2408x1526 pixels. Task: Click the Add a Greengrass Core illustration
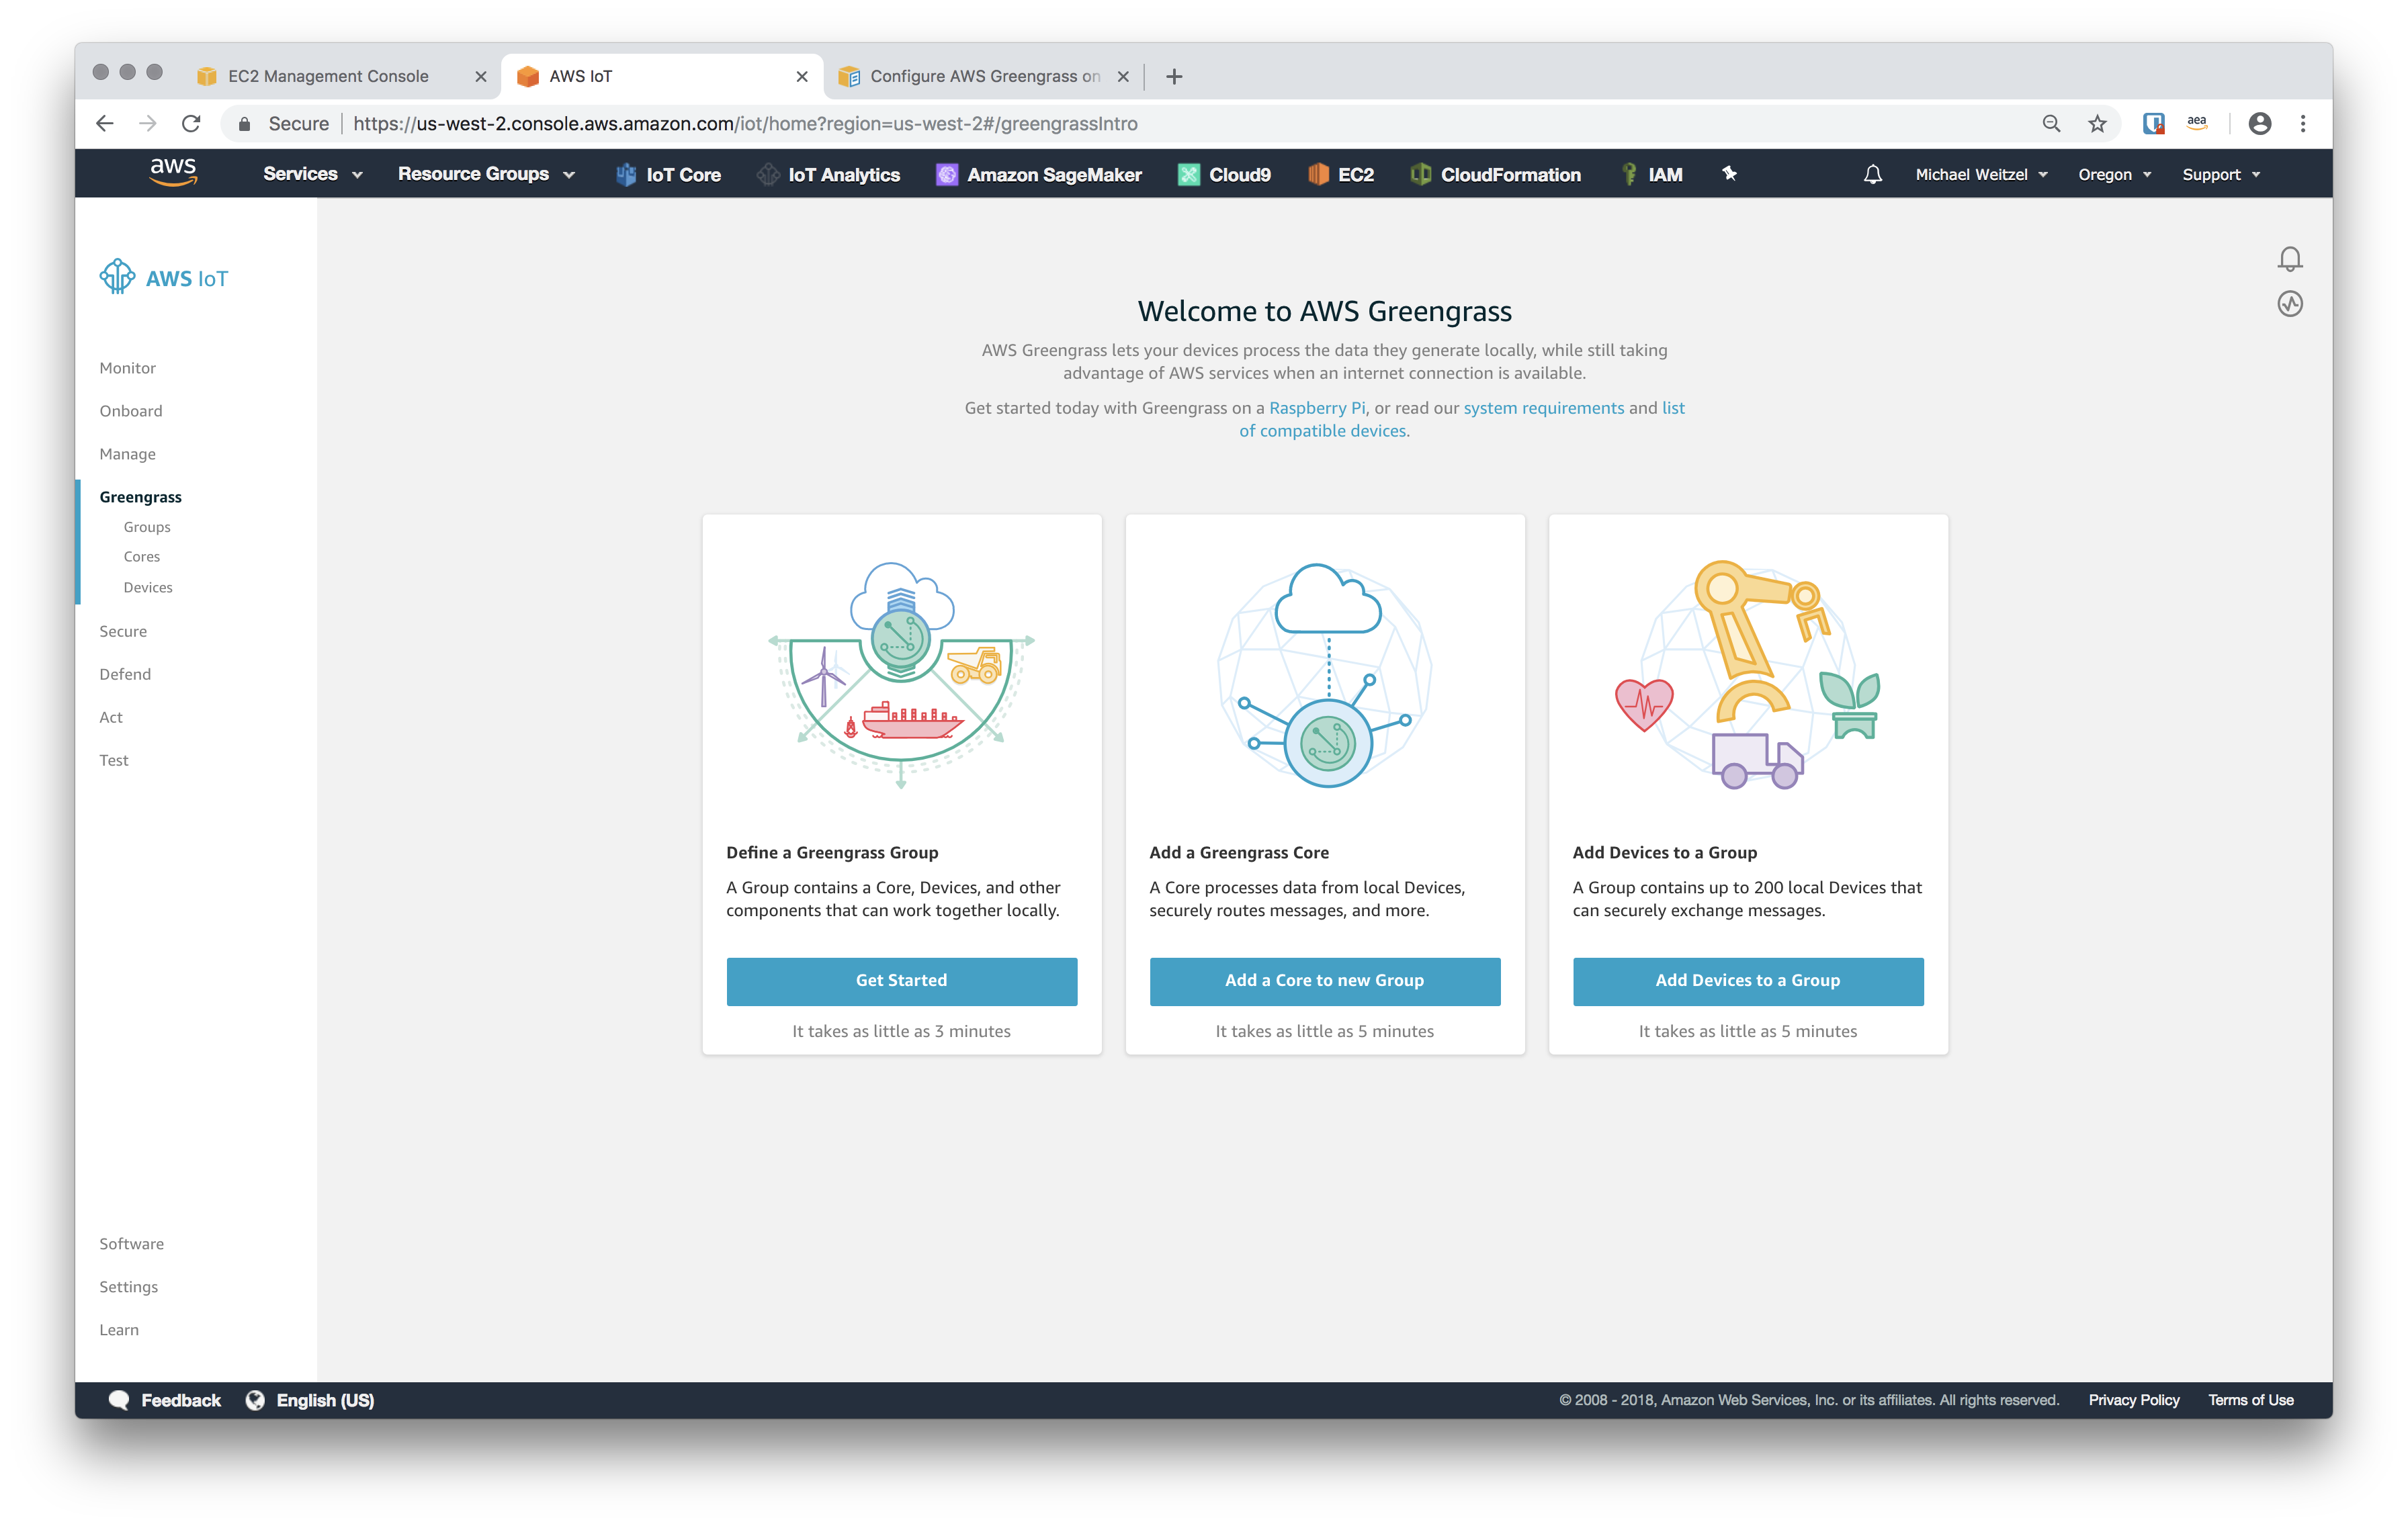(x=1324, y=675)
